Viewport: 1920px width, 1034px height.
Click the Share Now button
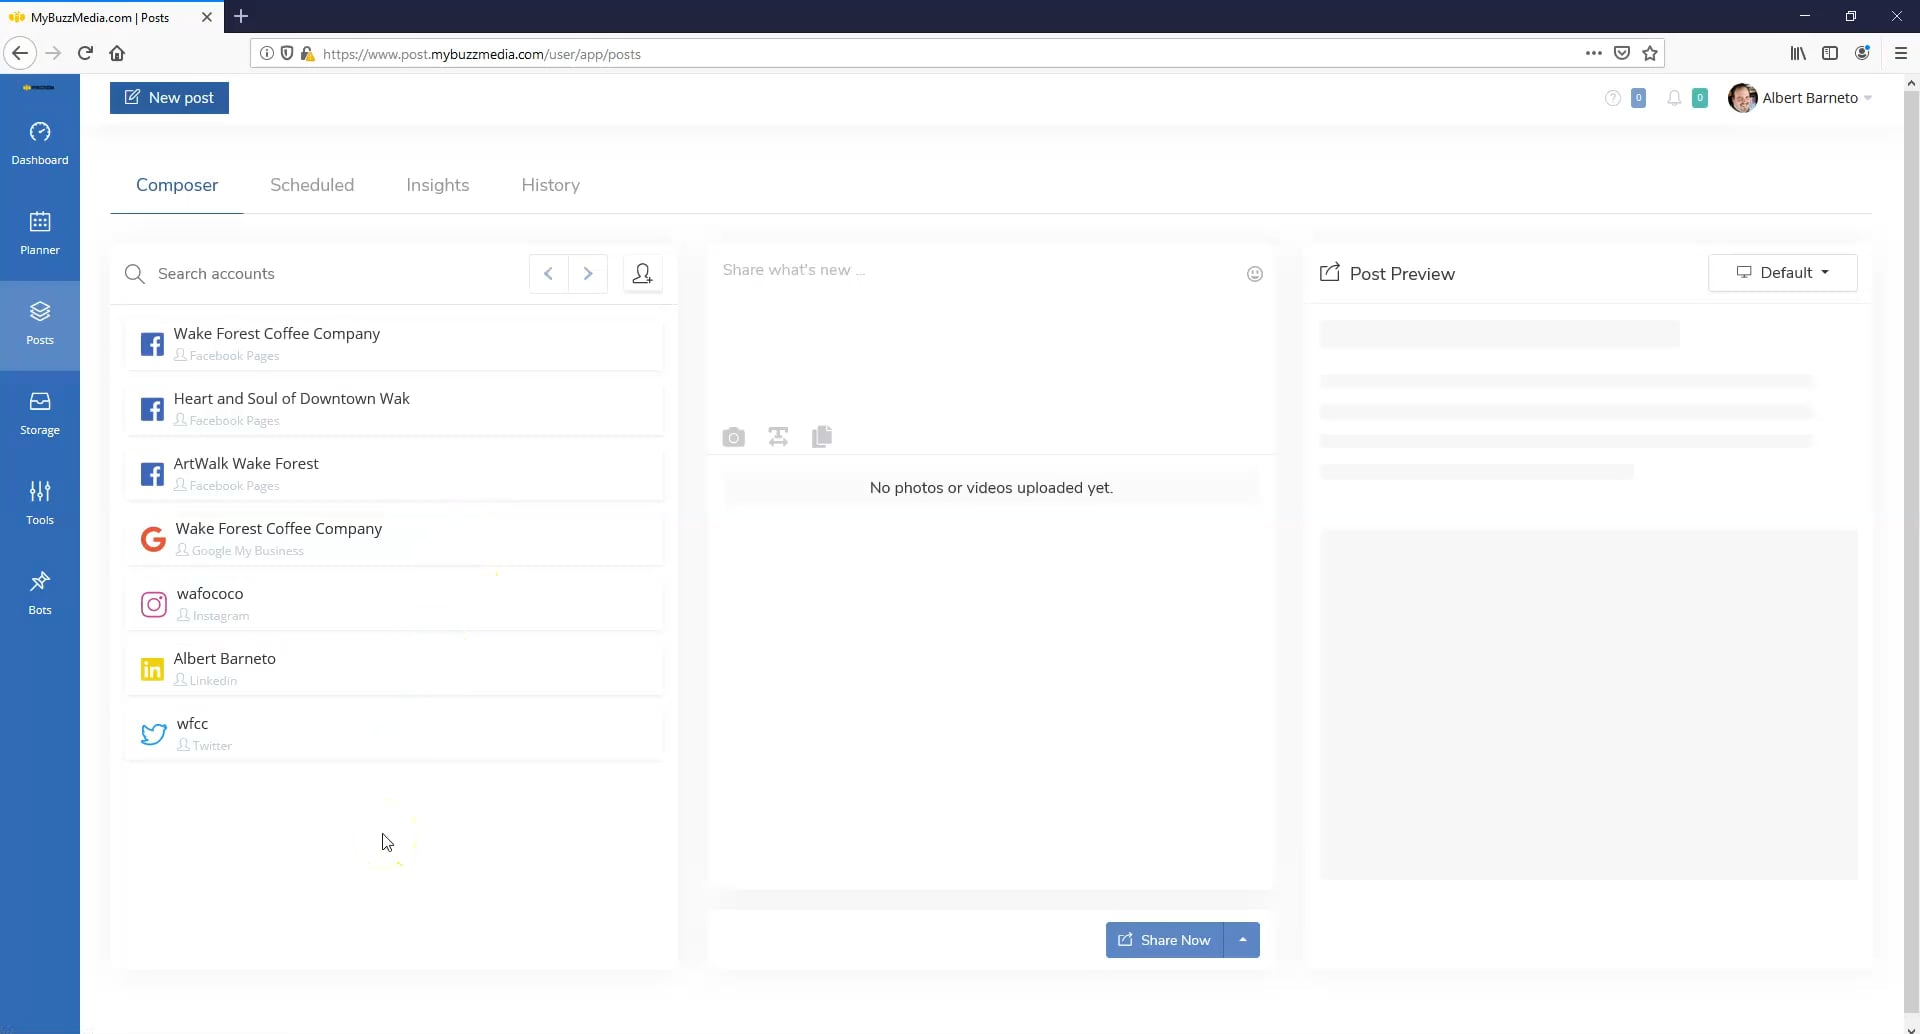[x=1164, y=940]
